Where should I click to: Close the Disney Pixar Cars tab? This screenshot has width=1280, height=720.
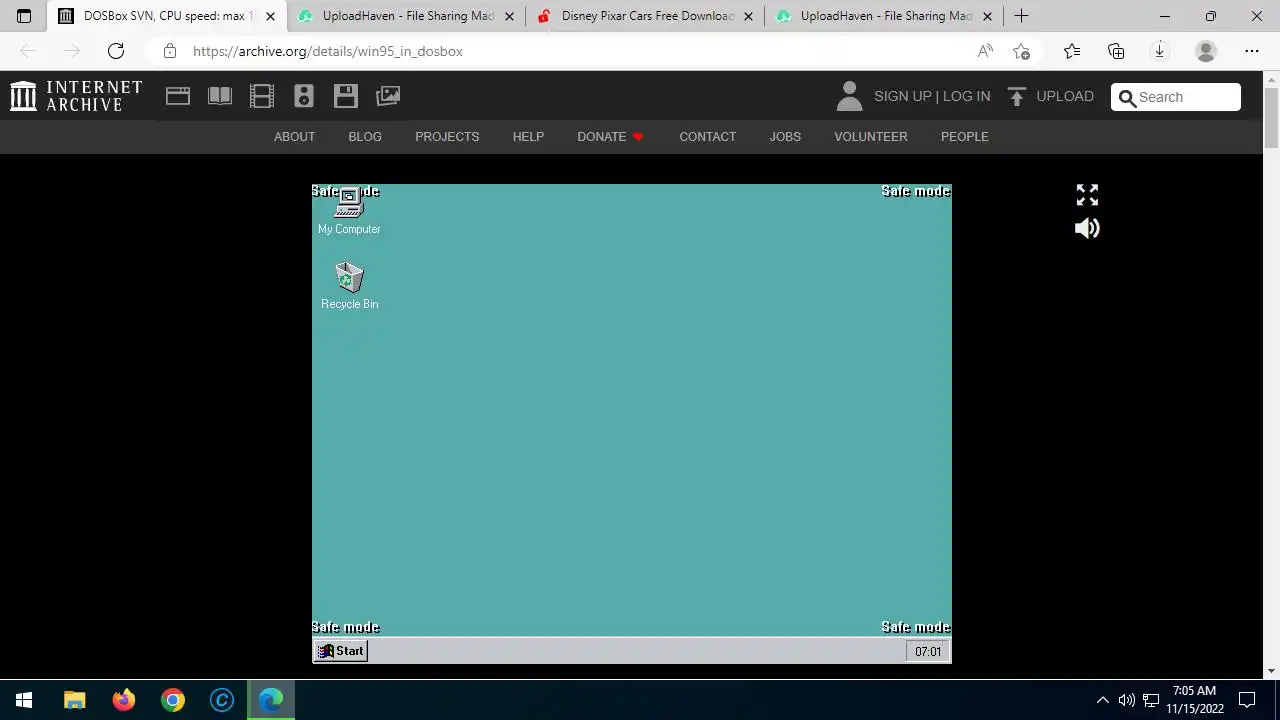(x=748, y=16)
